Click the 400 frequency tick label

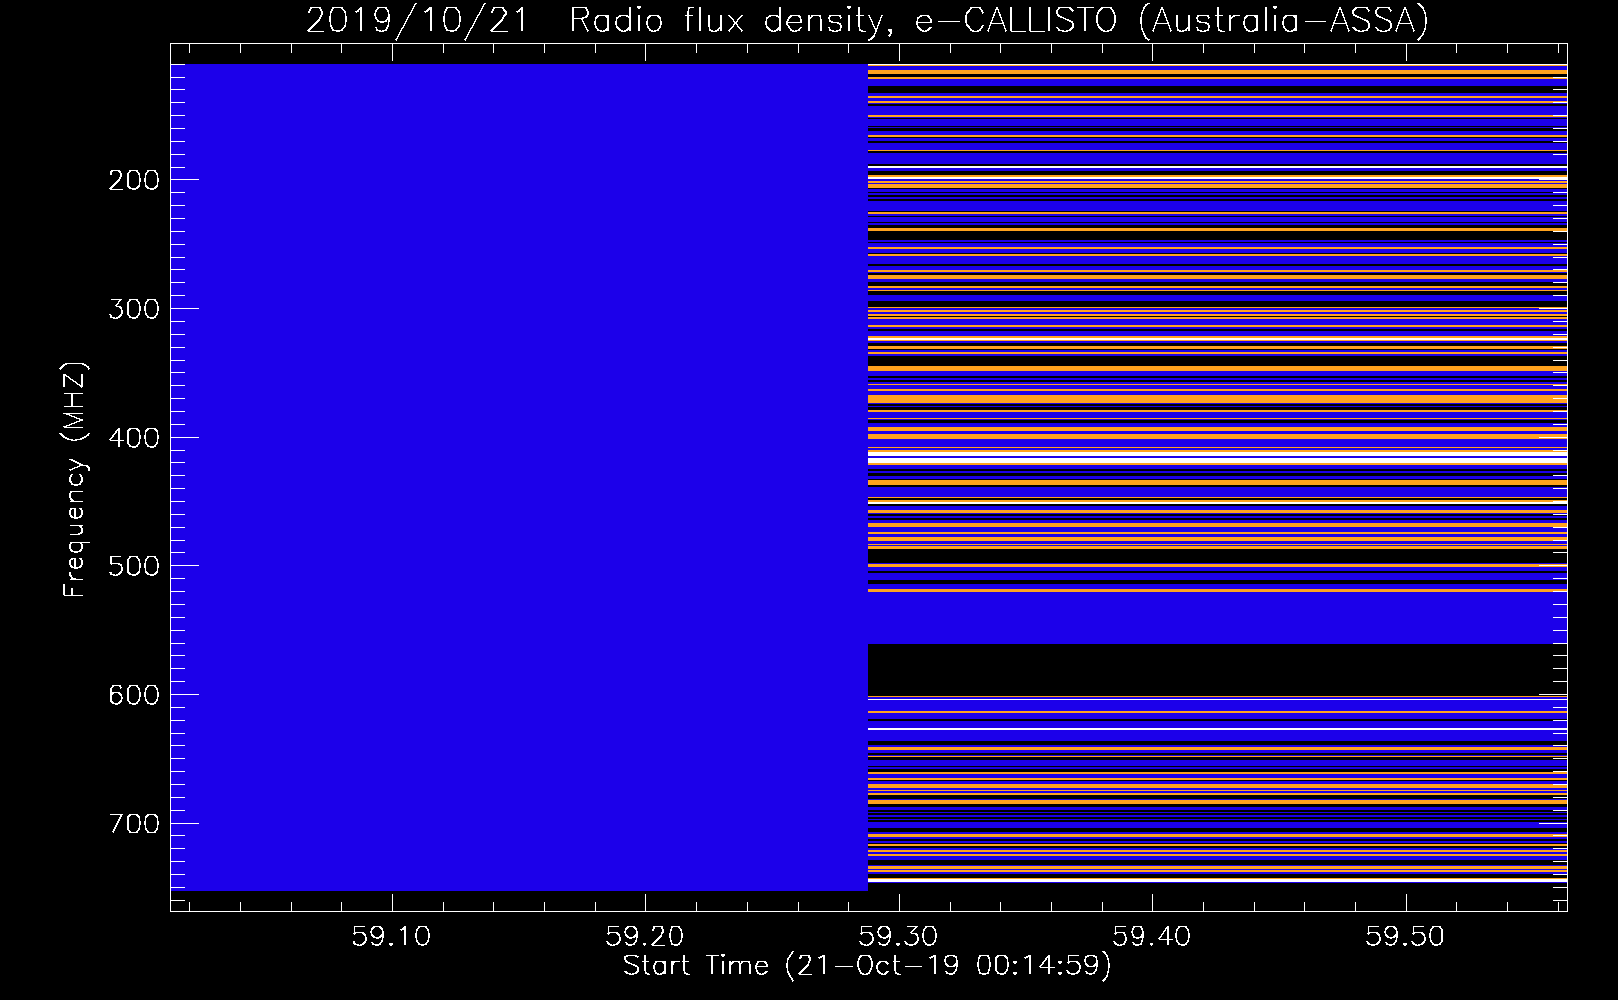point(134,438)
